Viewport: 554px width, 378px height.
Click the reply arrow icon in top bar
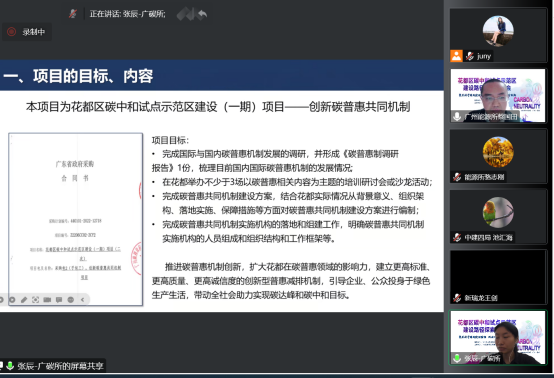coord(202,14)
